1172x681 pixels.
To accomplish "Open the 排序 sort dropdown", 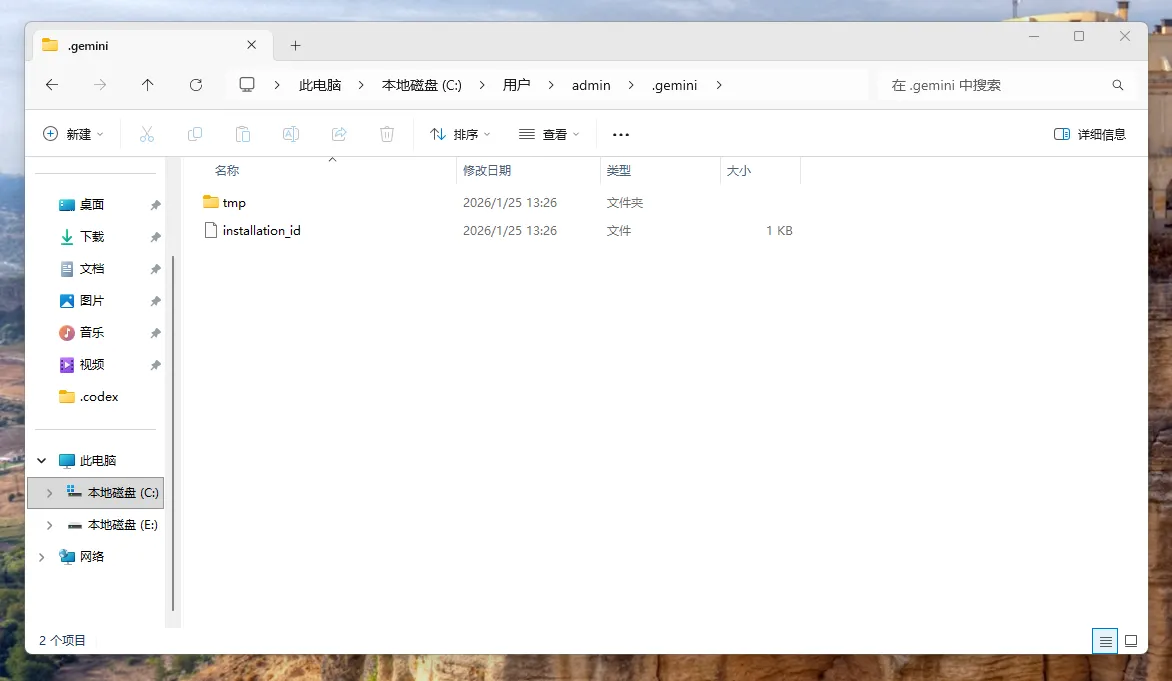I will pyautogui.click(x=460, y=134).
